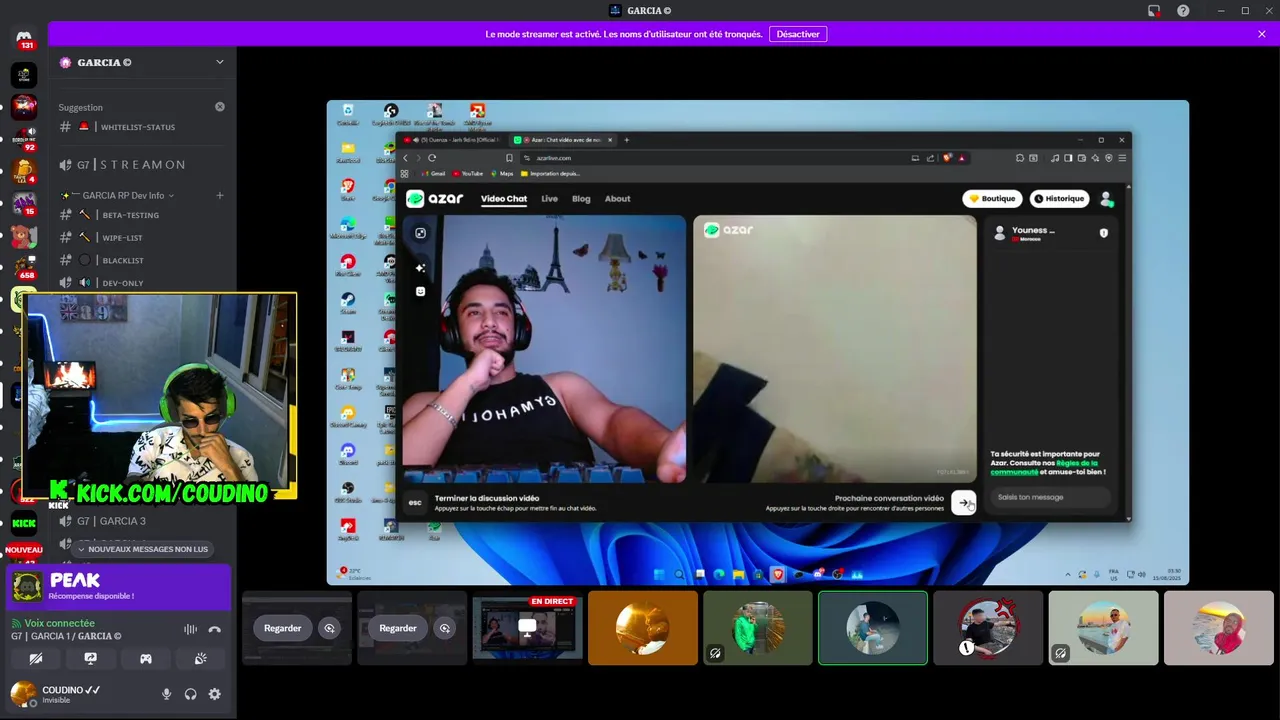Open COUDINO user profile avatar
Viewport: 1280px width, 720px height.
[23, 693]
